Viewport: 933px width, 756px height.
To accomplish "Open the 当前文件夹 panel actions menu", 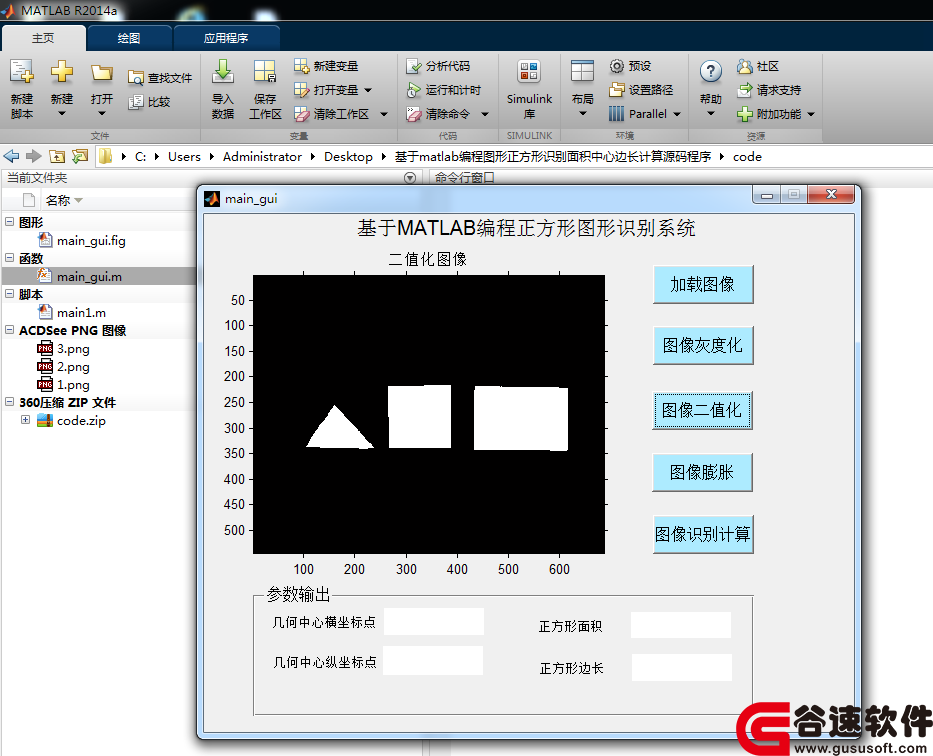I will pos(409,178).
